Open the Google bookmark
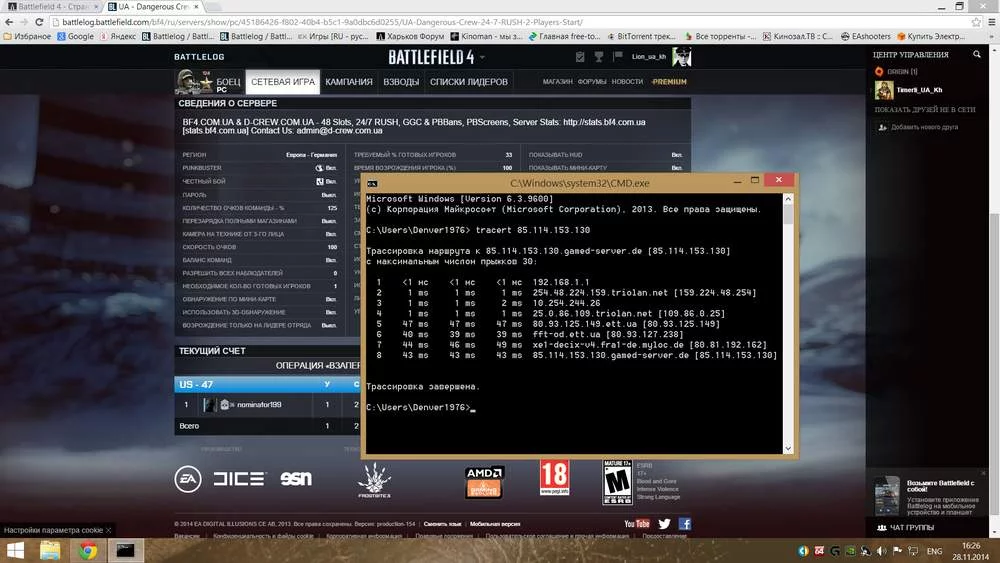Screen dimensions: 1000x563 click(x=75, y=36)
